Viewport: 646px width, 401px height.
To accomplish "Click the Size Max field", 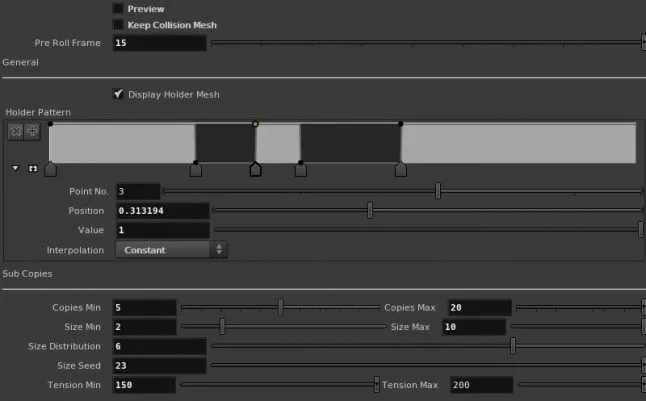I will [473, 327].
